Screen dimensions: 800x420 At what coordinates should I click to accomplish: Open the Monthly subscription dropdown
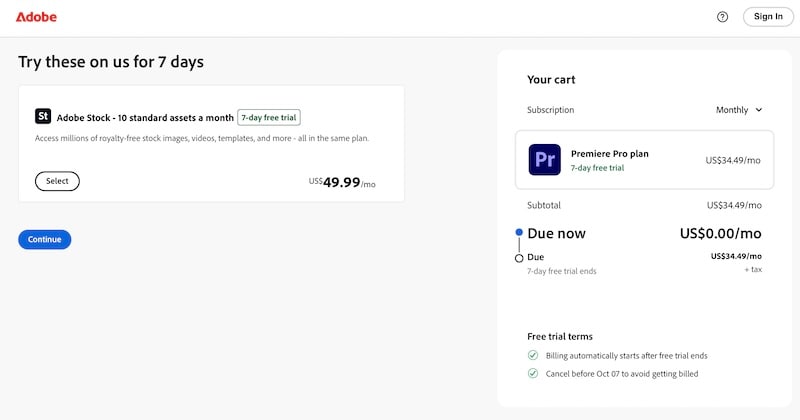(x=739, y=110)
